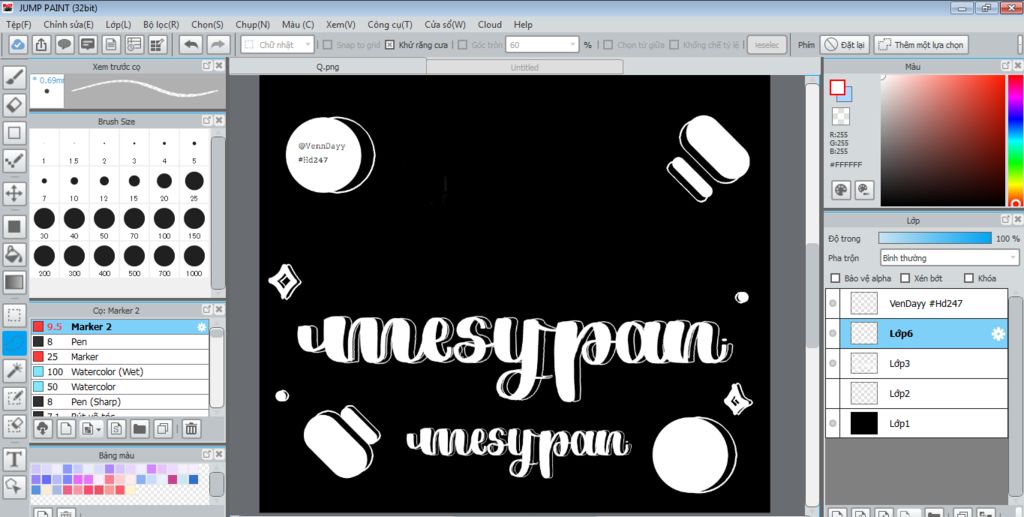Open the brush folder icon
Viewport: 1024px width, 517px height.
point(138,429)
